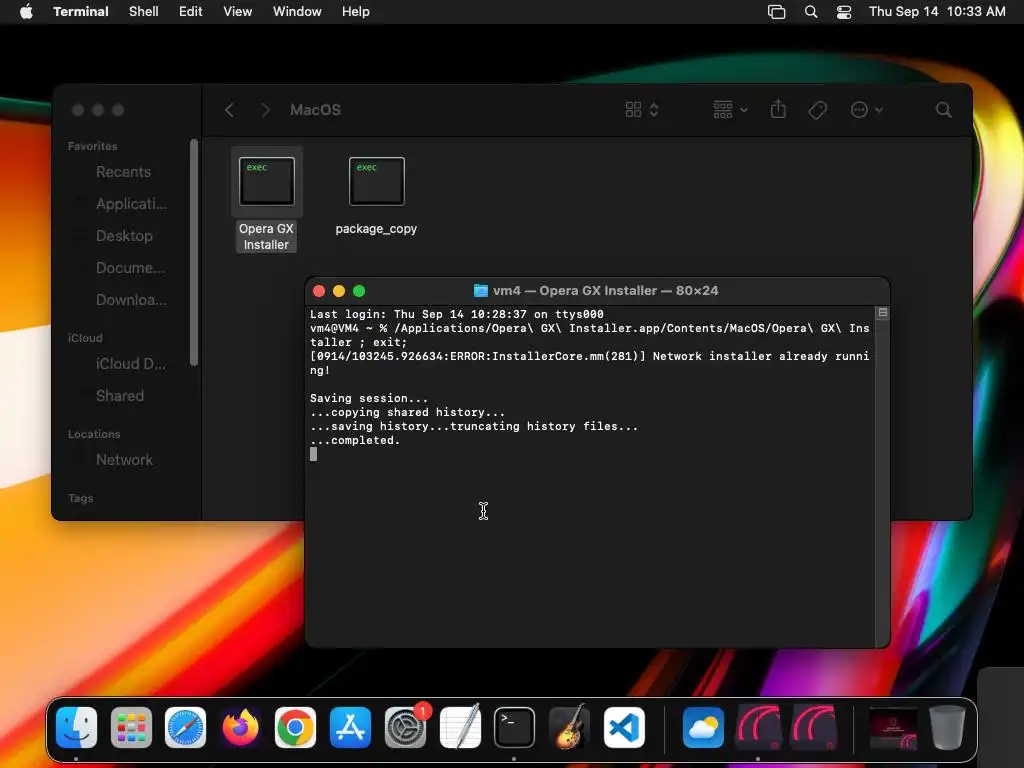The image size is (1024, 768).
Task: Restore the minimized window thumbnail in the Dock
Action: tap(893, 728)
